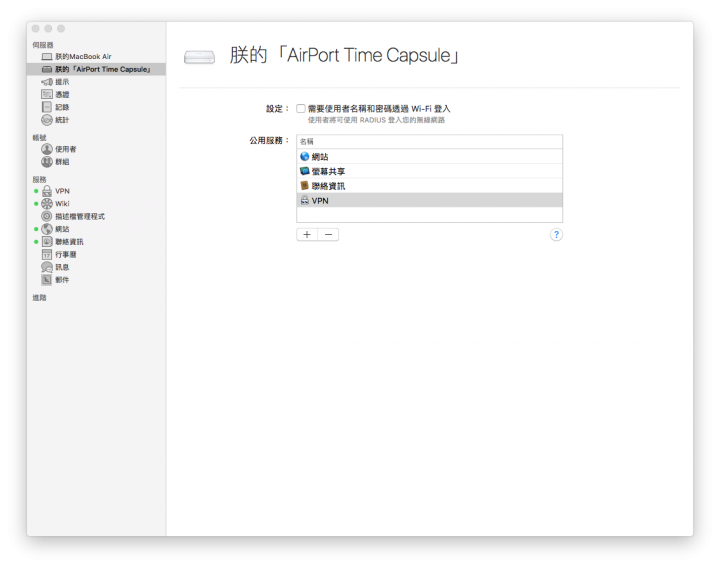Open help with question mark button
720x568 pixels.
point(556,235)
